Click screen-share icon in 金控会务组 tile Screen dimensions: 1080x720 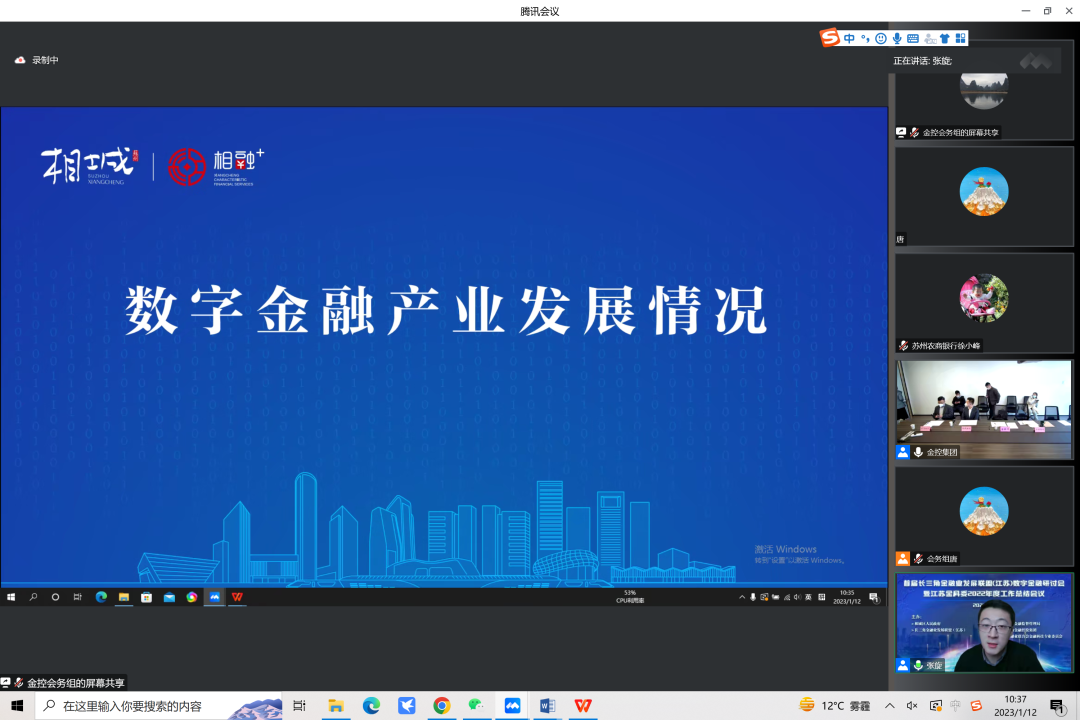[901, 132]
